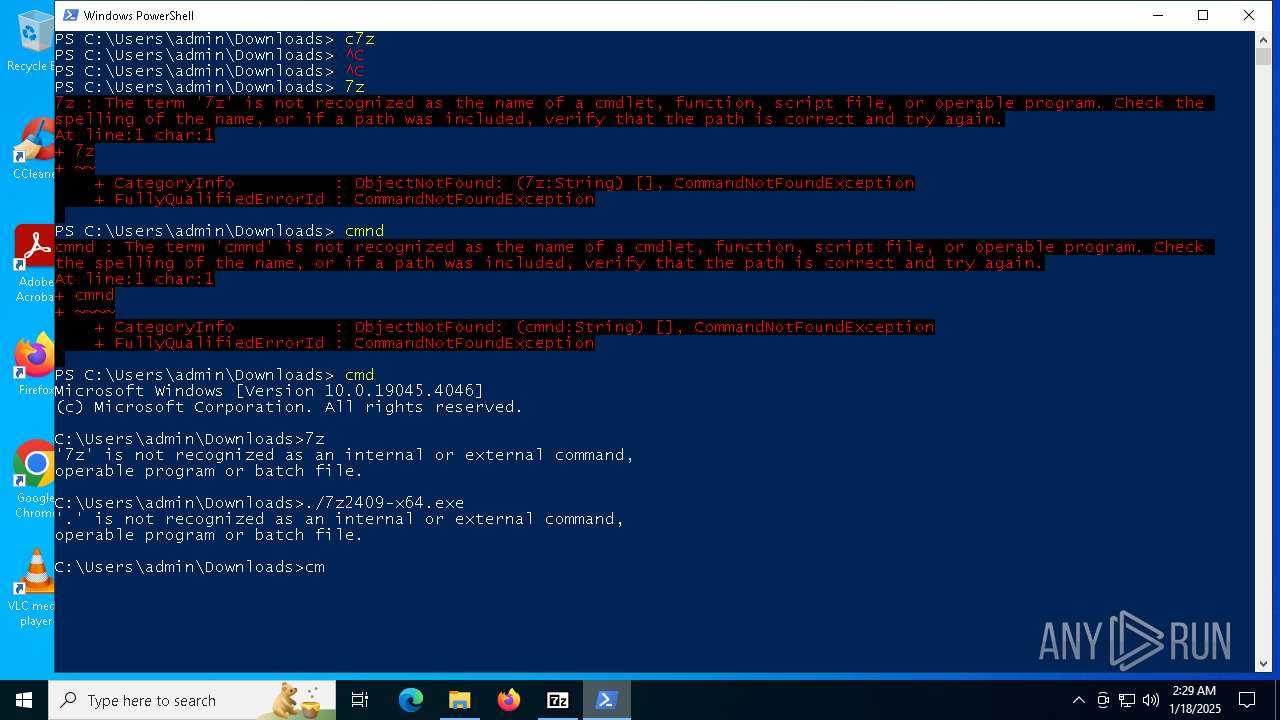Open the volume control in the tray

1151,700
